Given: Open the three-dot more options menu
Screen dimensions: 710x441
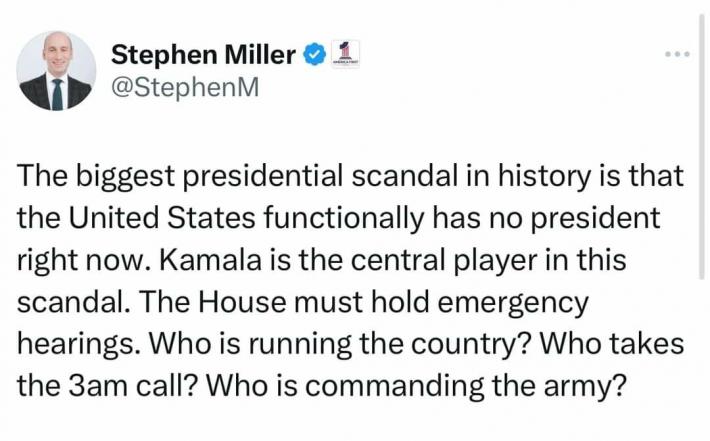Looking at the screenshot, I should pos(678,54).
